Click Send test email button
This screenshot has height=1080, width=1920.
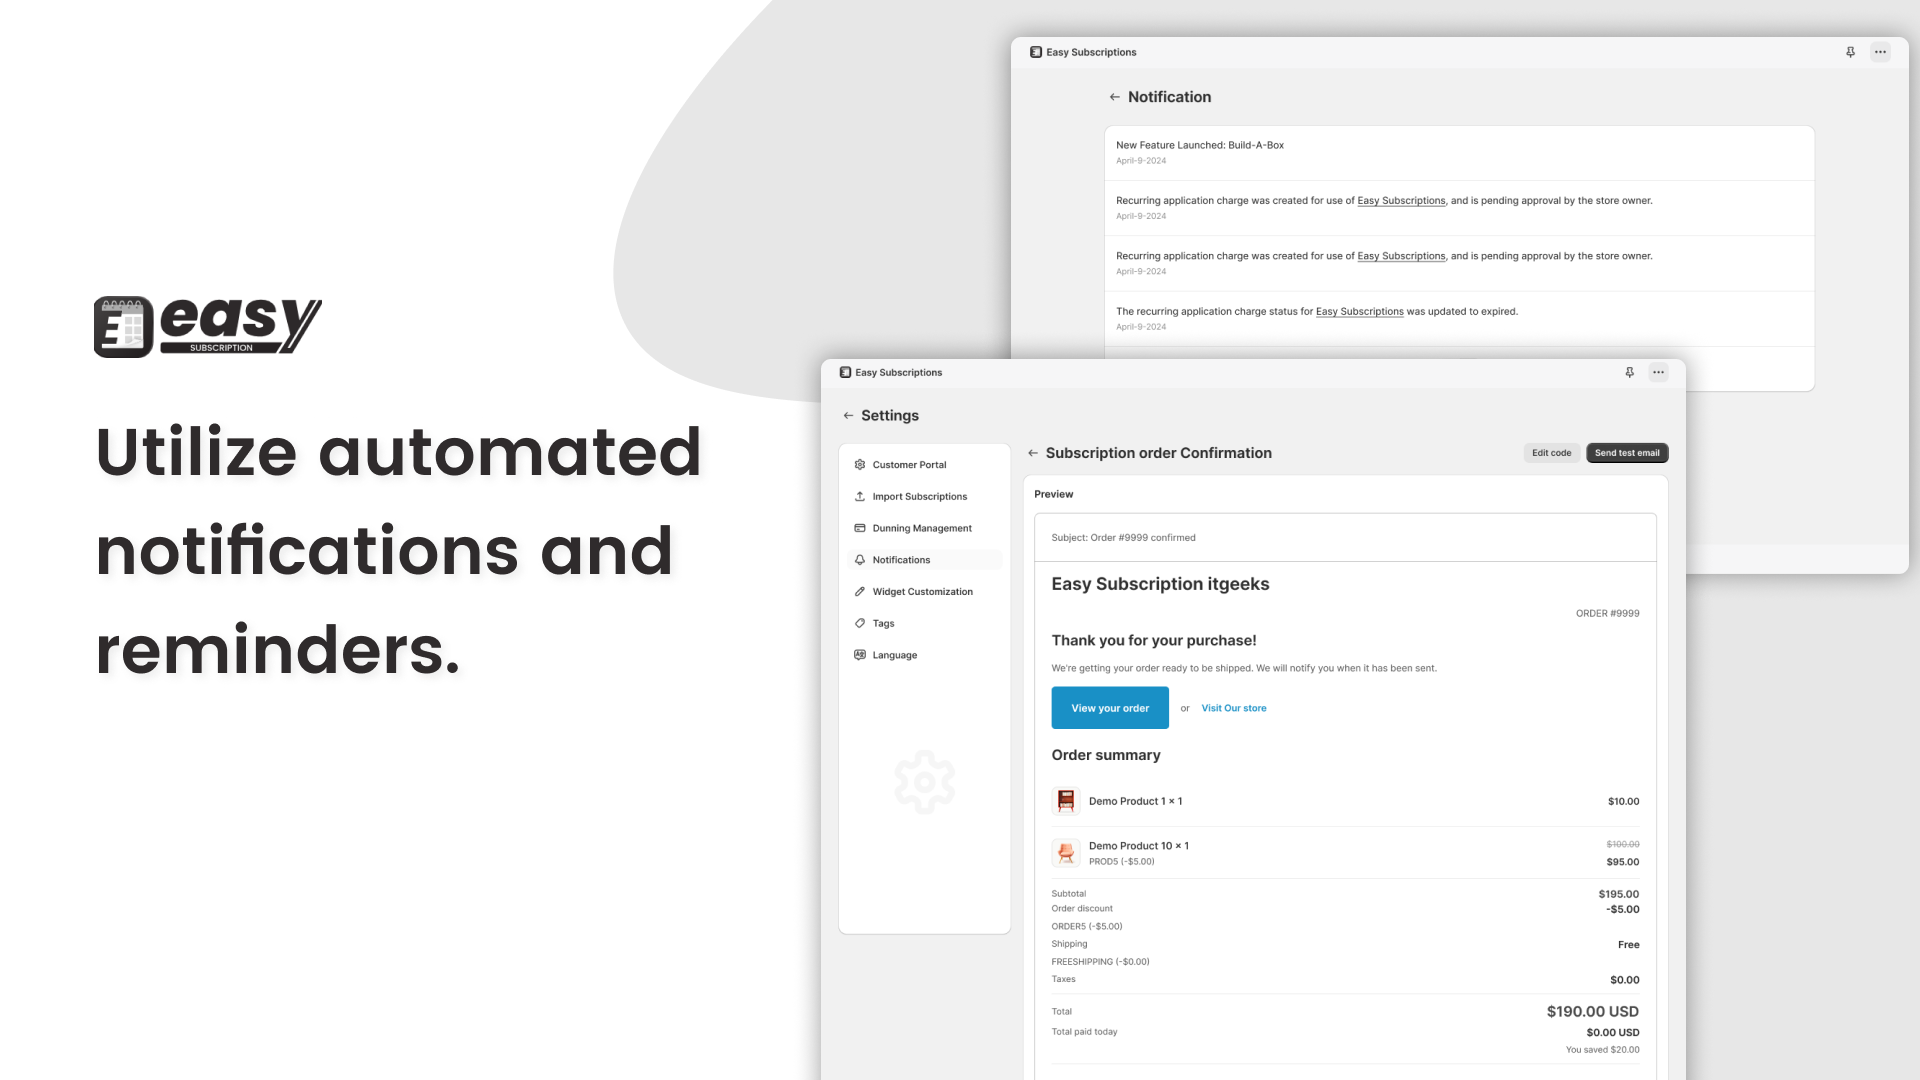(x=1627, y=452)
